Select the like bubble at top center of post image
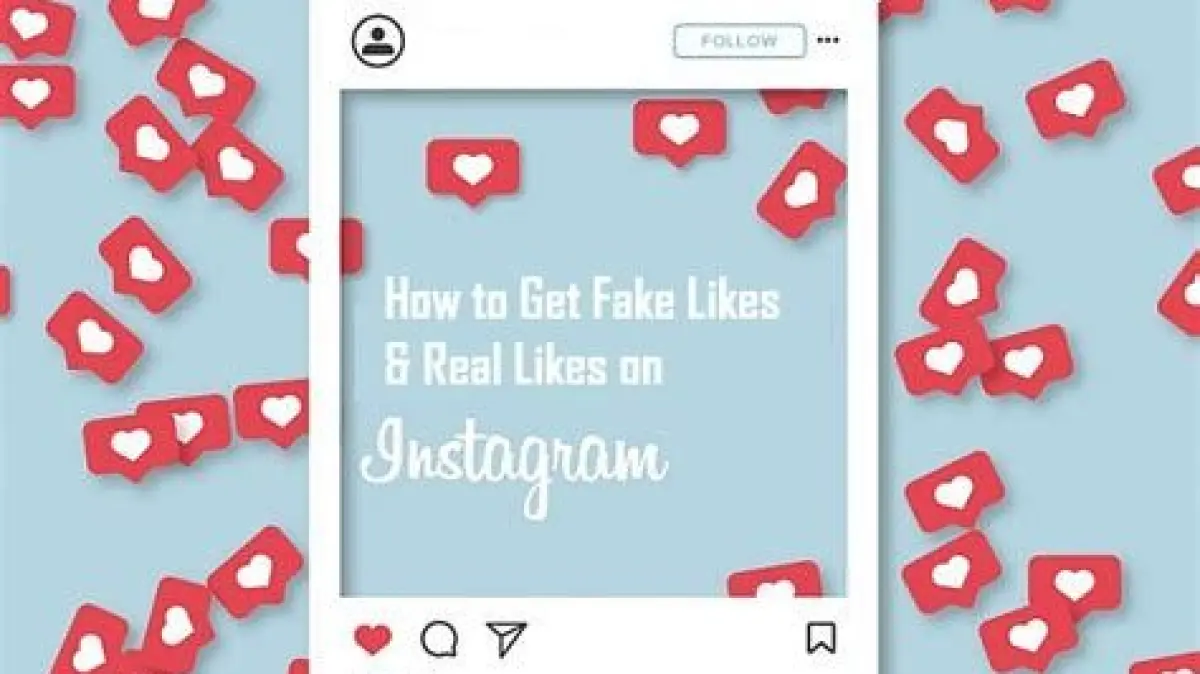 [x=680, y=131]
